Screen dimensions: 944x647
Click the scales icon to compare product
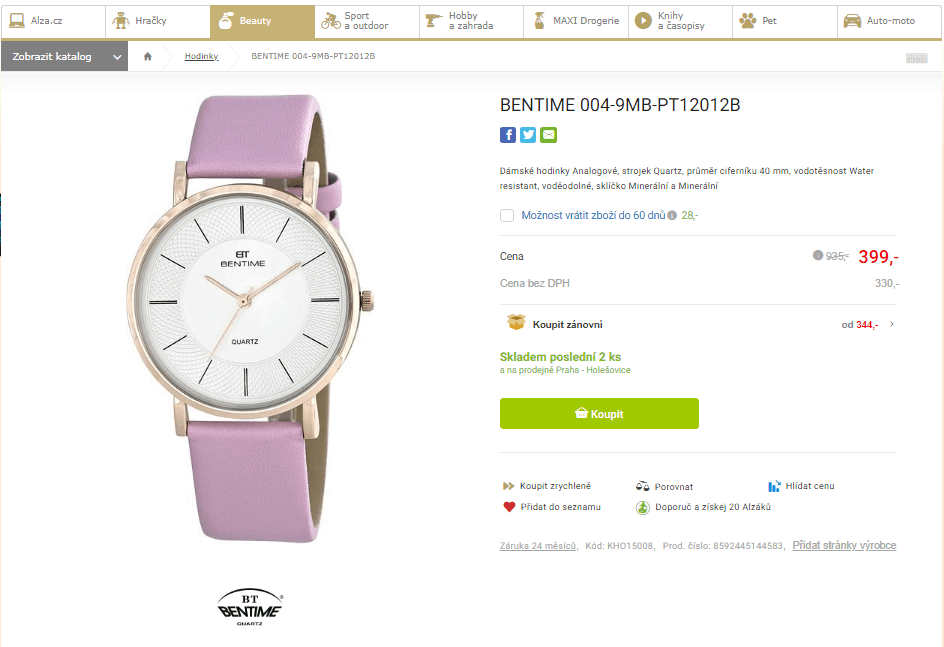(643, 486)
